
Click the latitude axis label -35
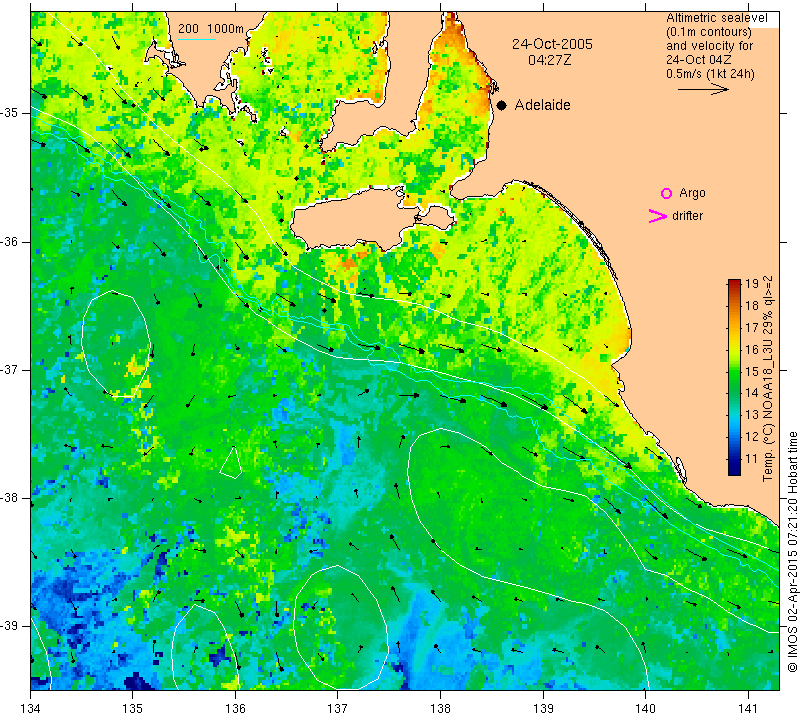click(x=9, y=113)
